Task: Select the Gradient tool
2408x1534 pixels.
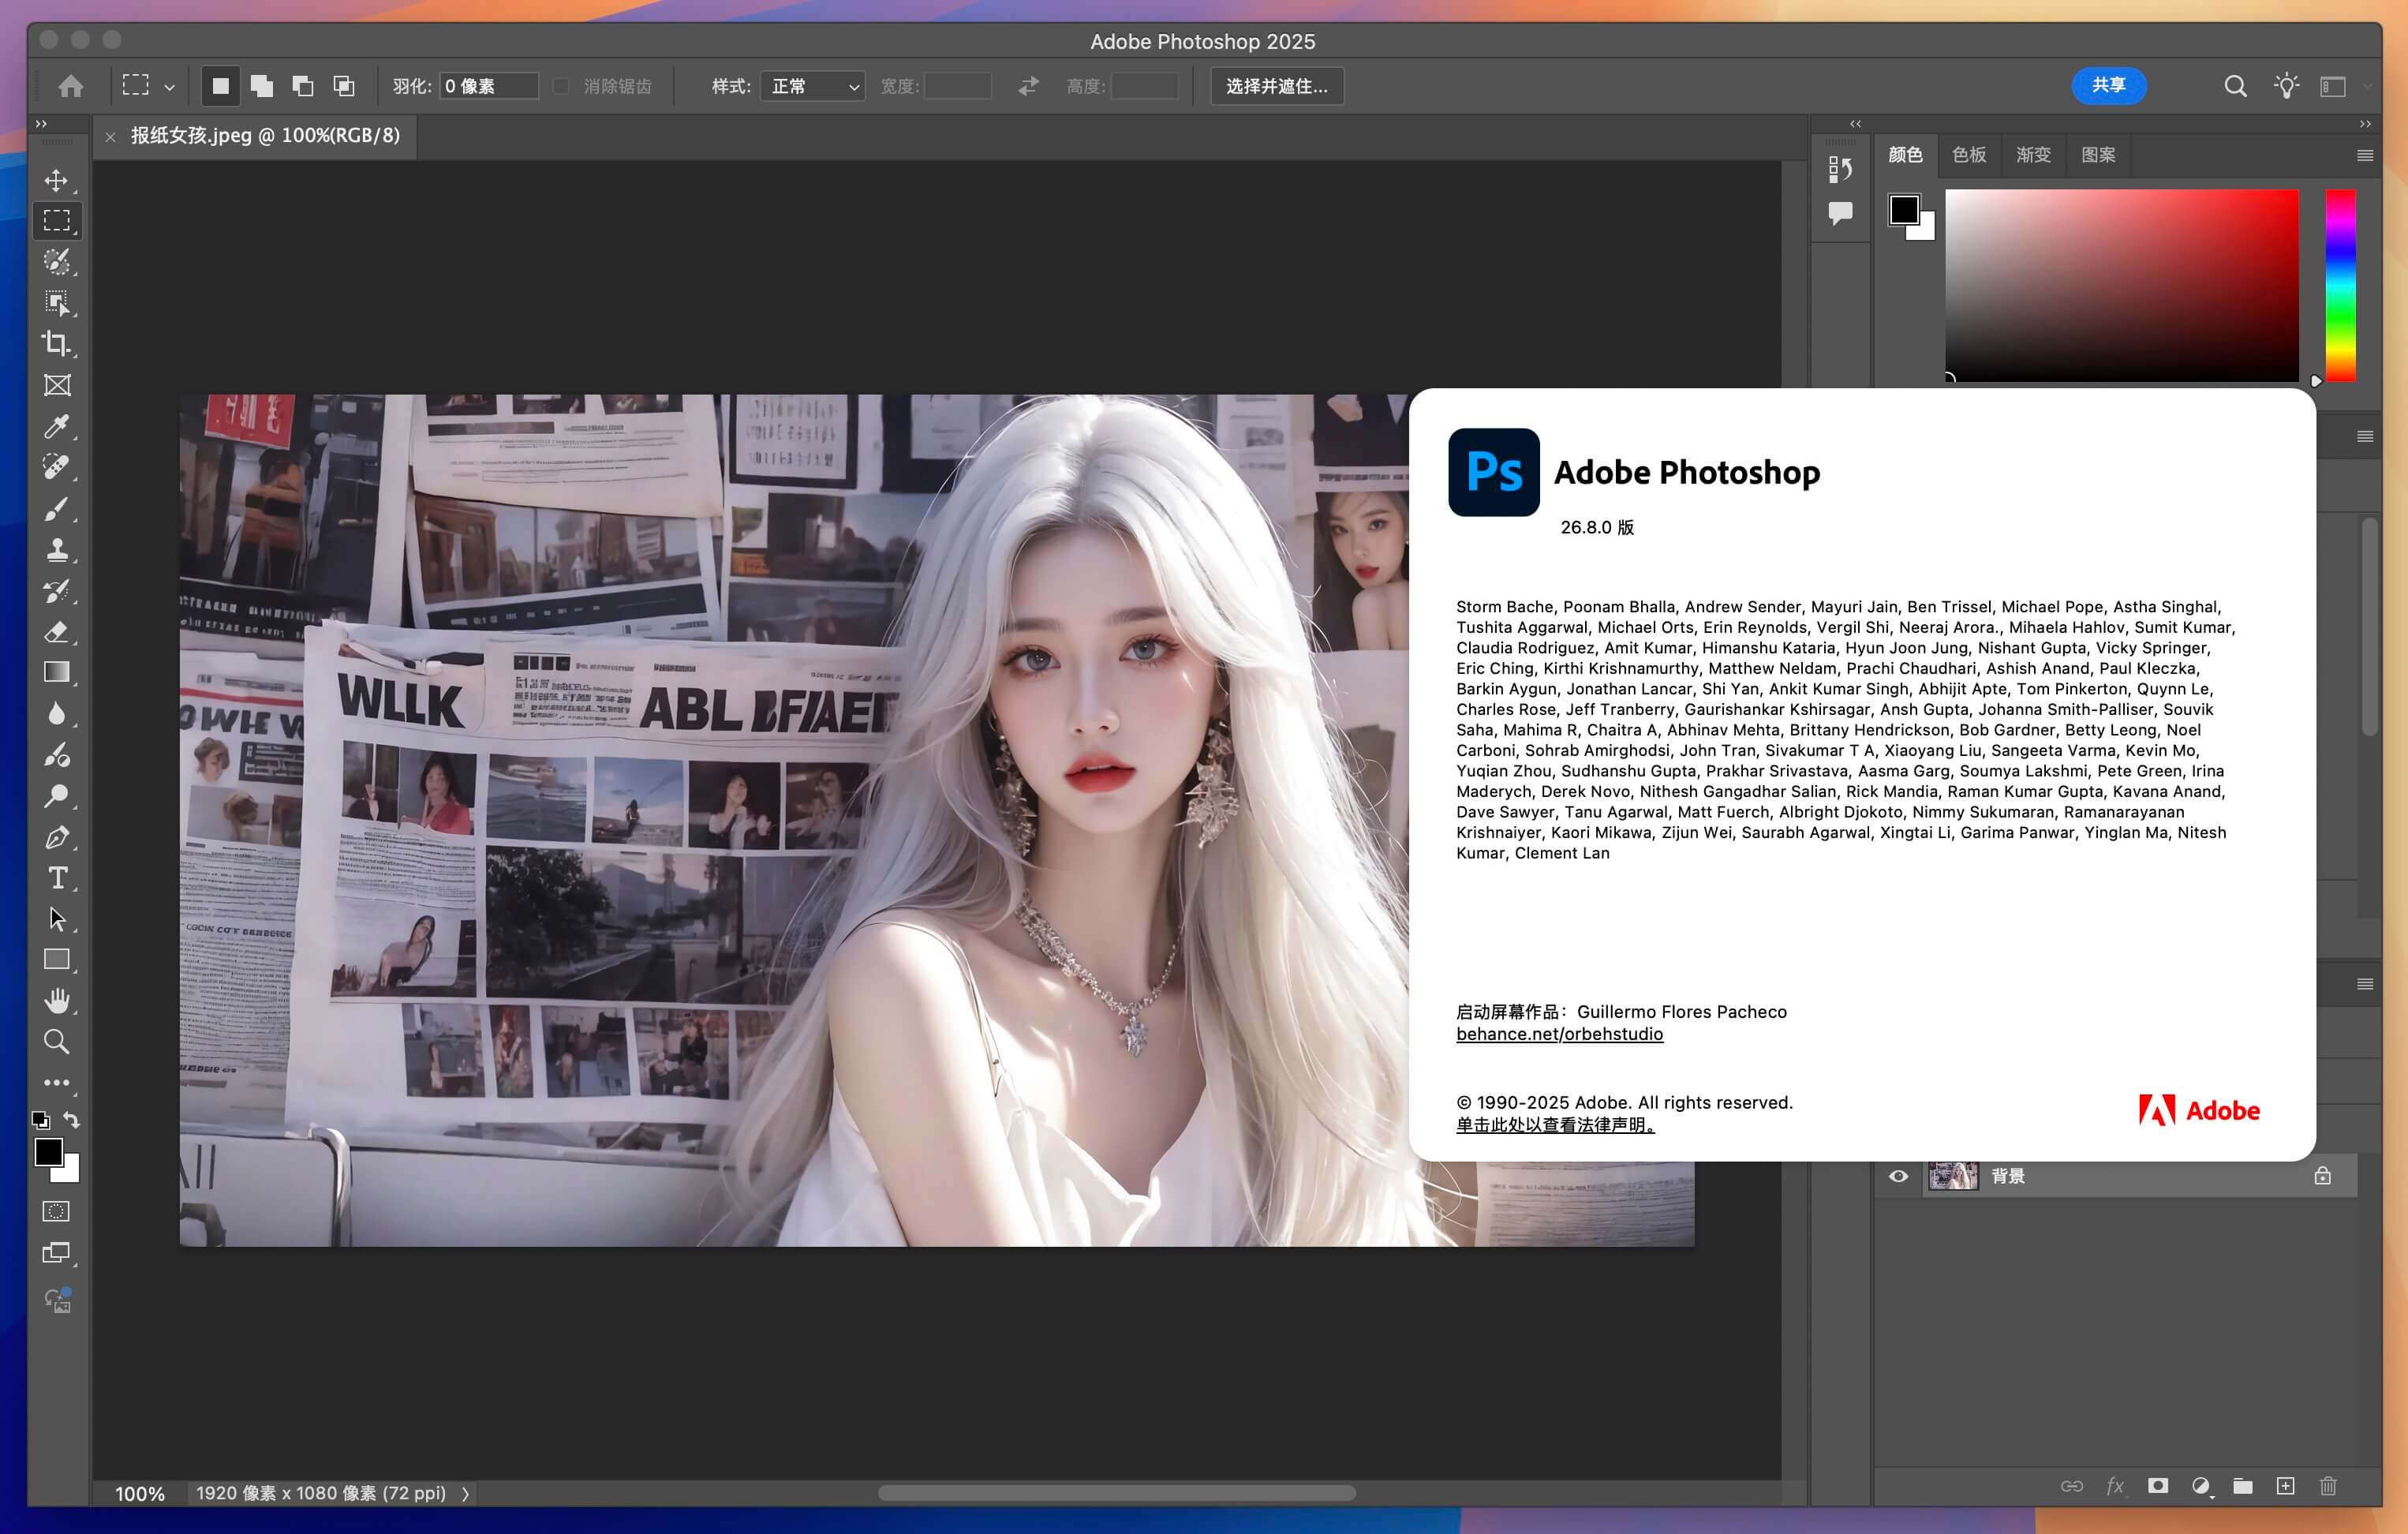Action: 56,672
